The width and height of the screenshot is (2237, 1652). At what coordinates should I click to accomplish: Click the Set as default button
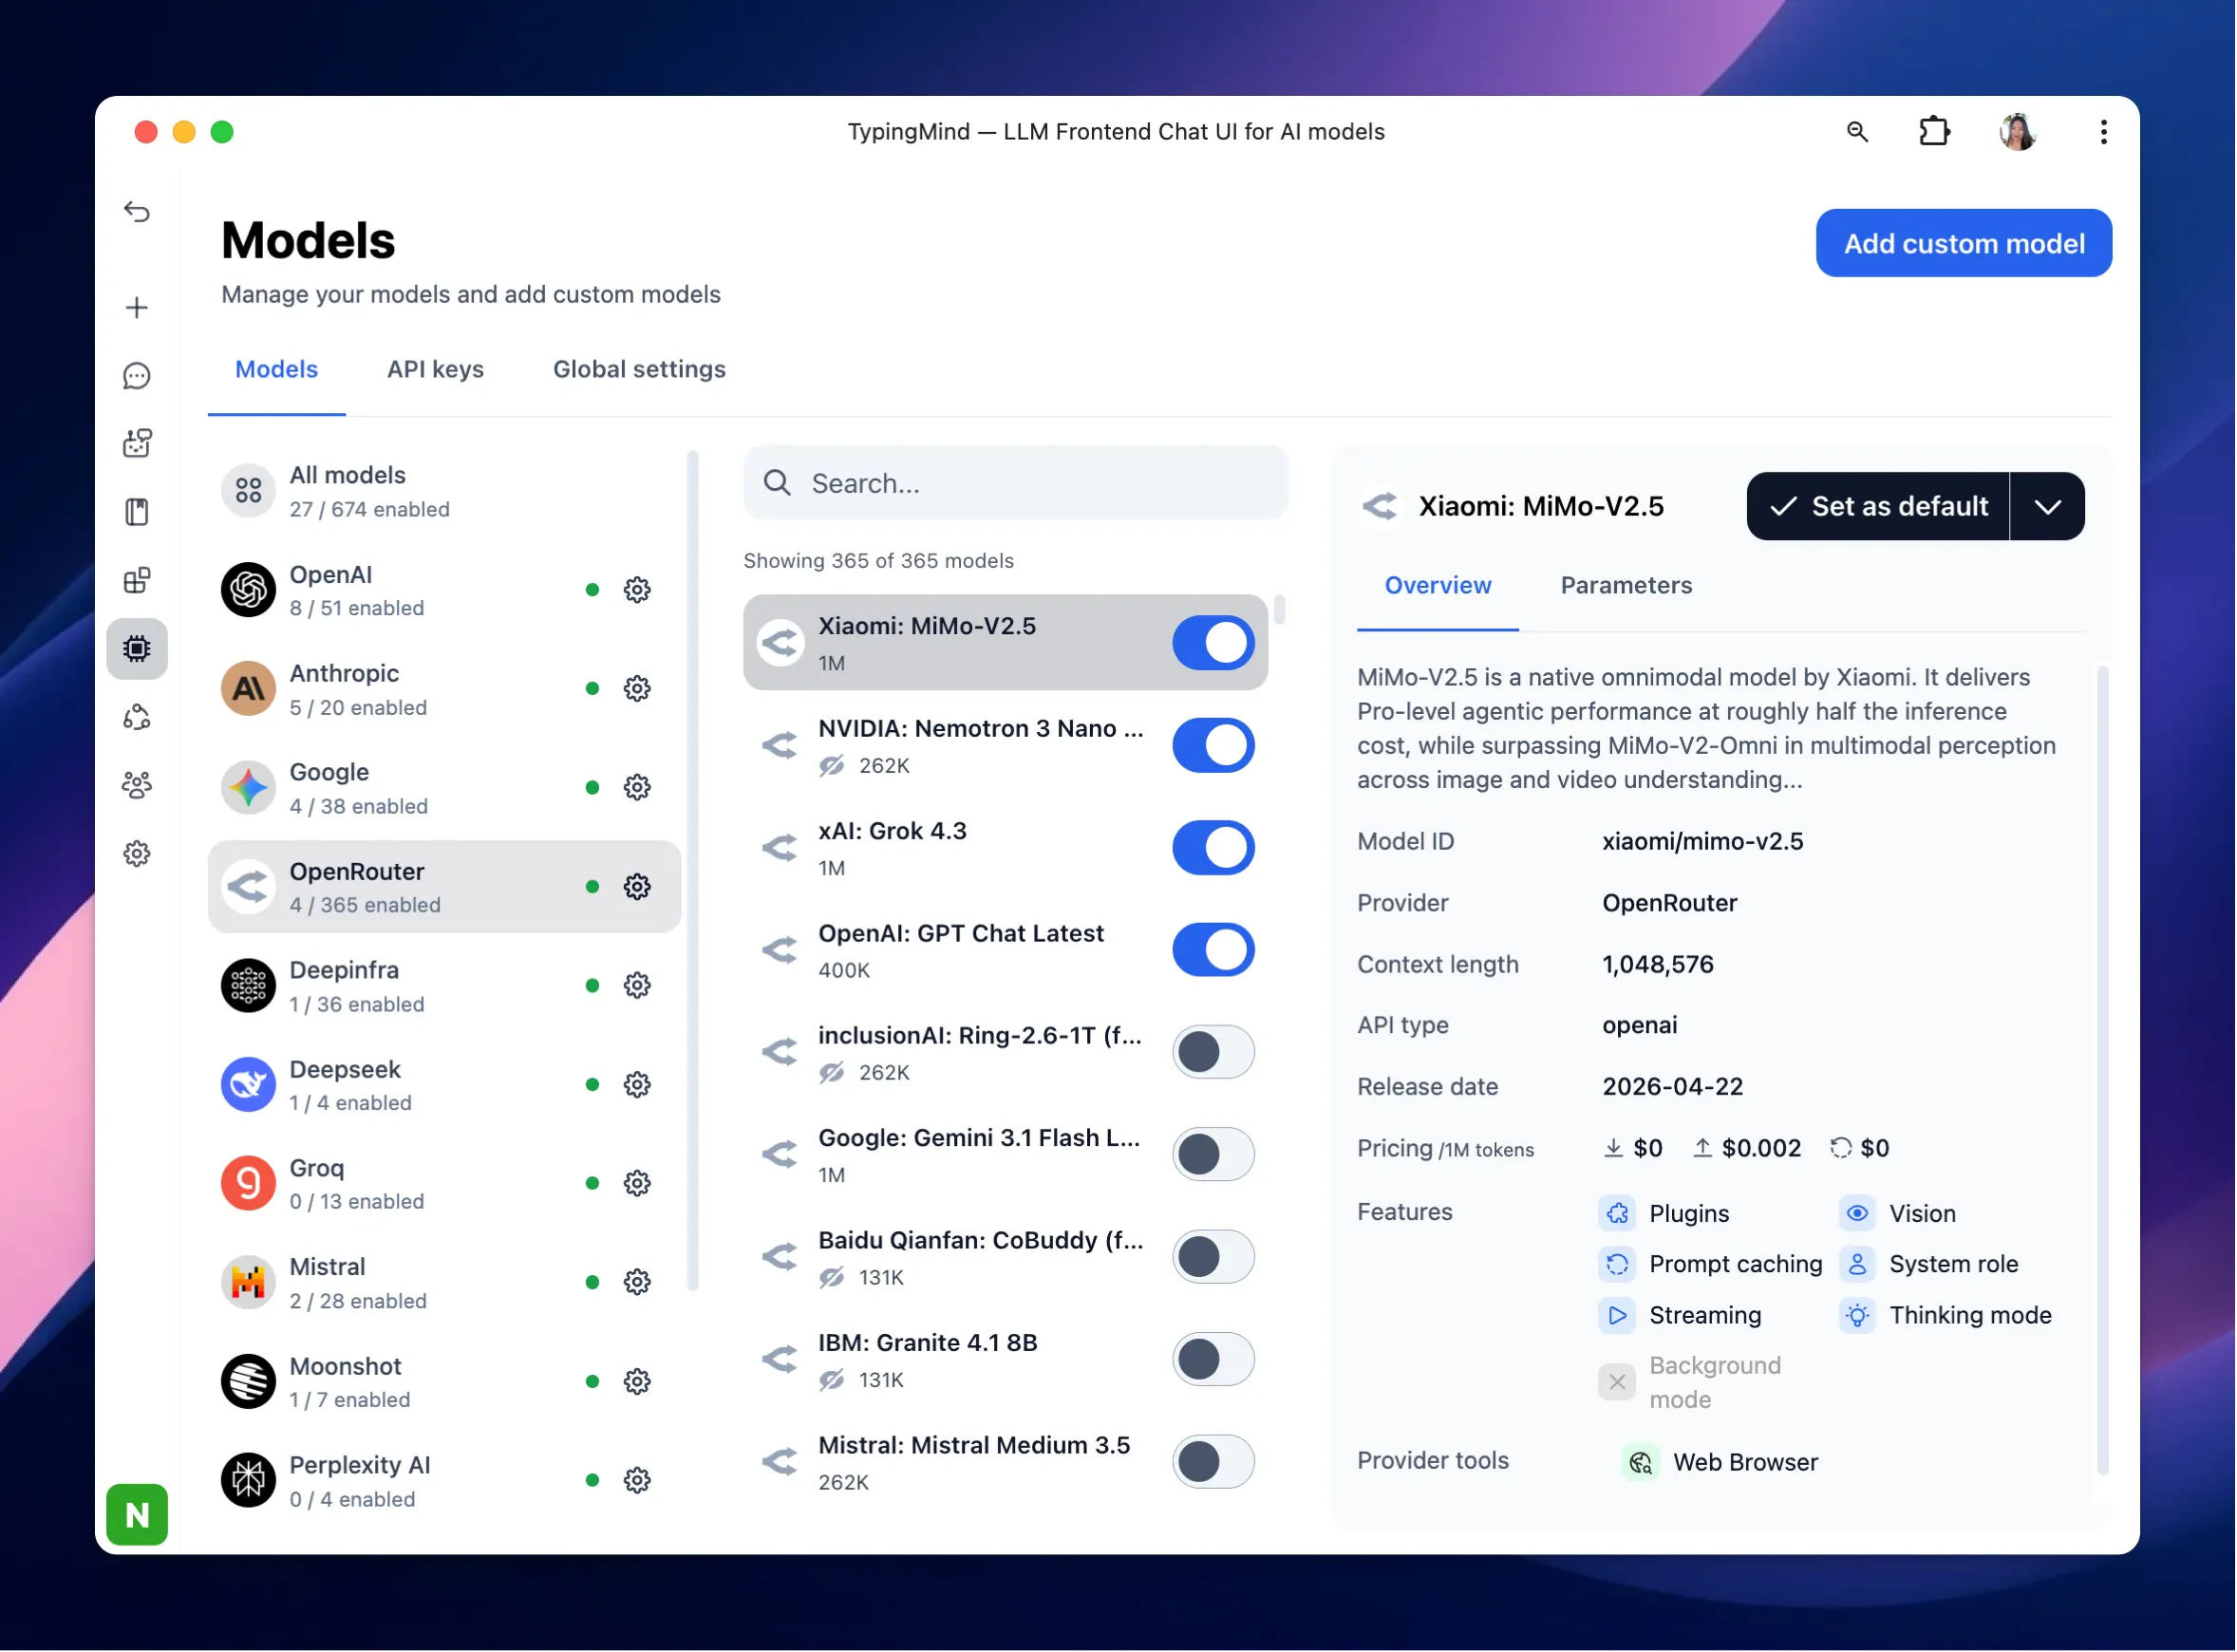tap(1879, 507)
